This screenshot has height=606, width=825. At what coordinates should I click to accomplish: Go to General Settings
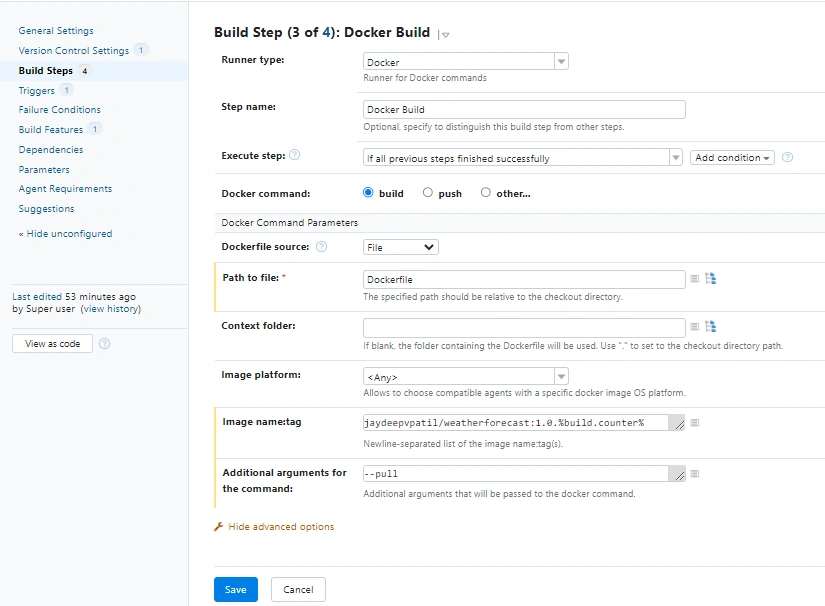(56, 31)
